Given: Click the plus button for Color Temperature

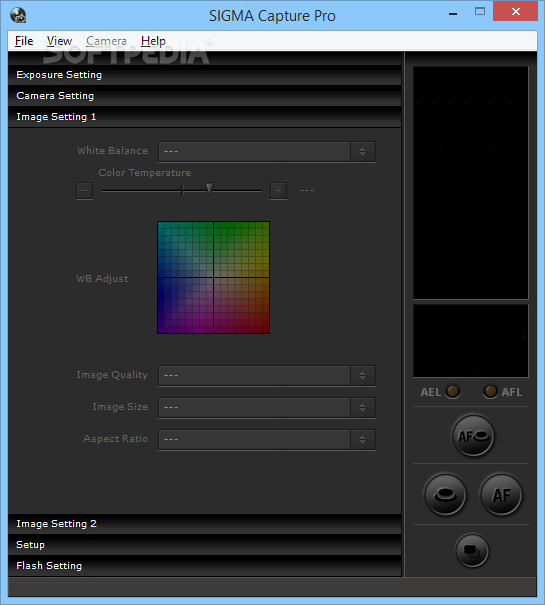Looking at the screenshot, I should click(x=278, y=191).
